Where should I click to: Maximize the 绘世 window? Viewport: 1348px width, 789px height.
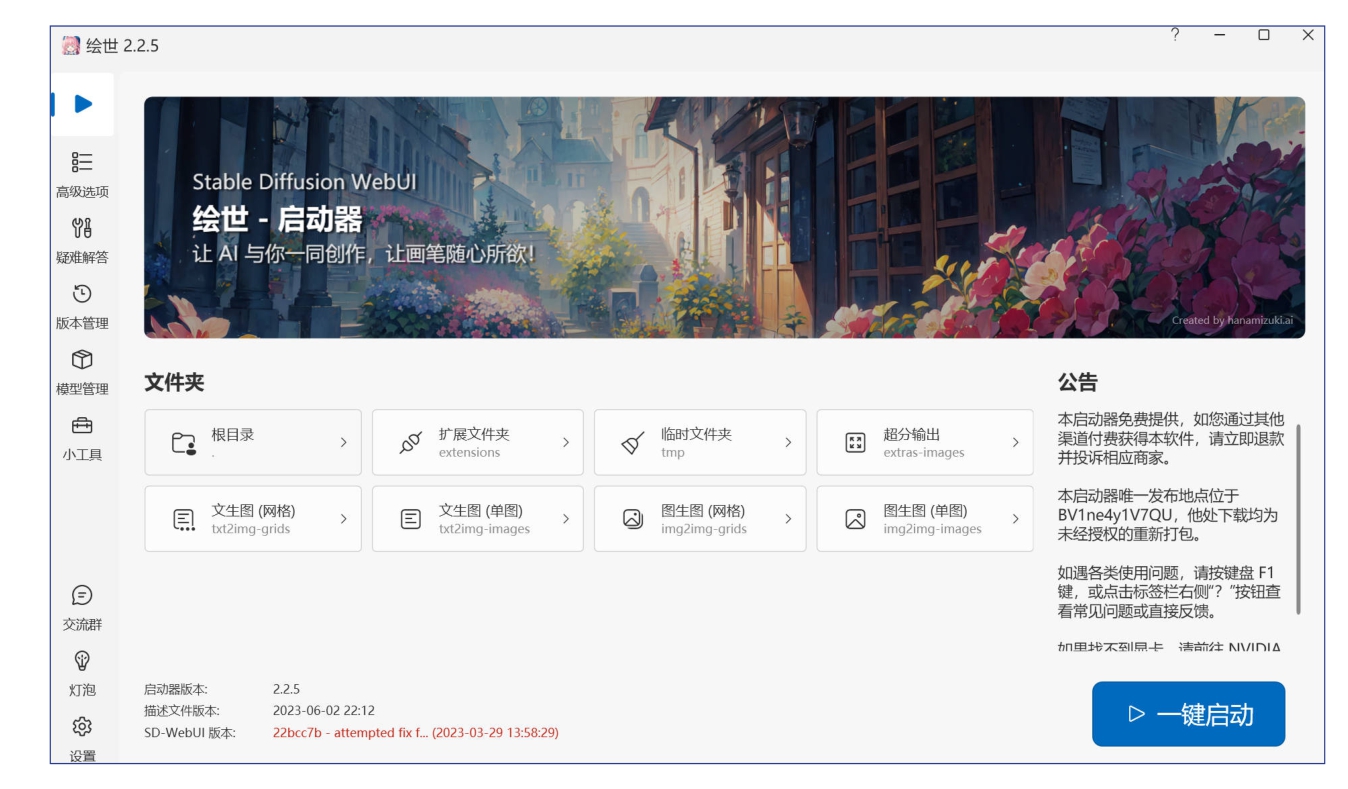click(1264, 35)
